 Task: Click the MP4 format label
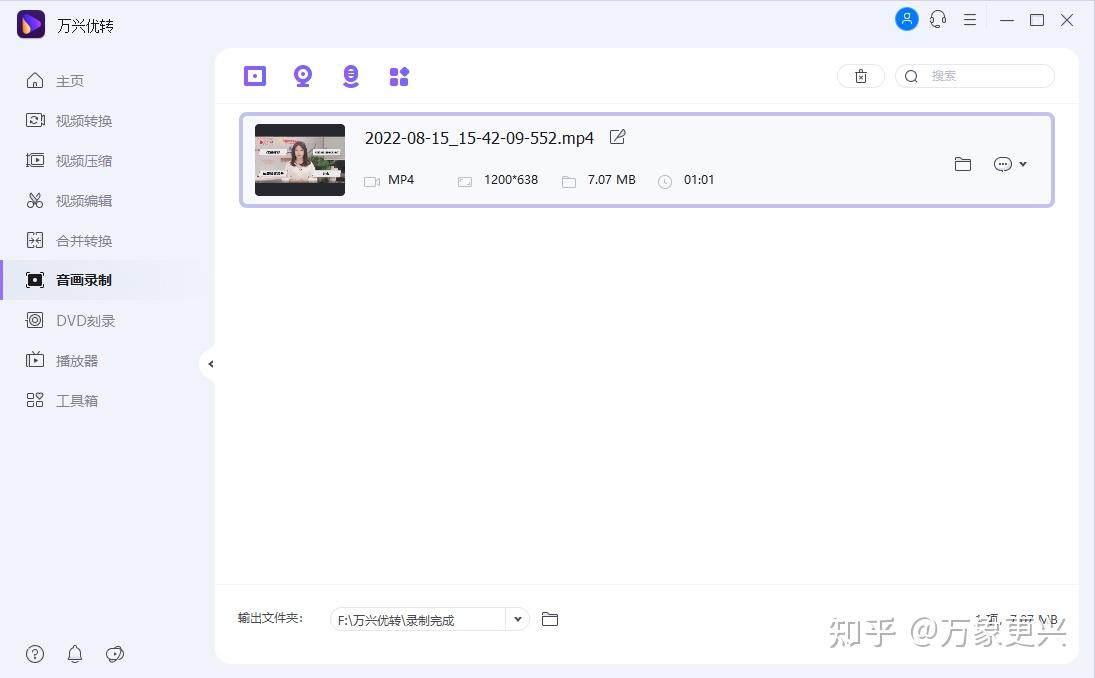tap(401, 179)
